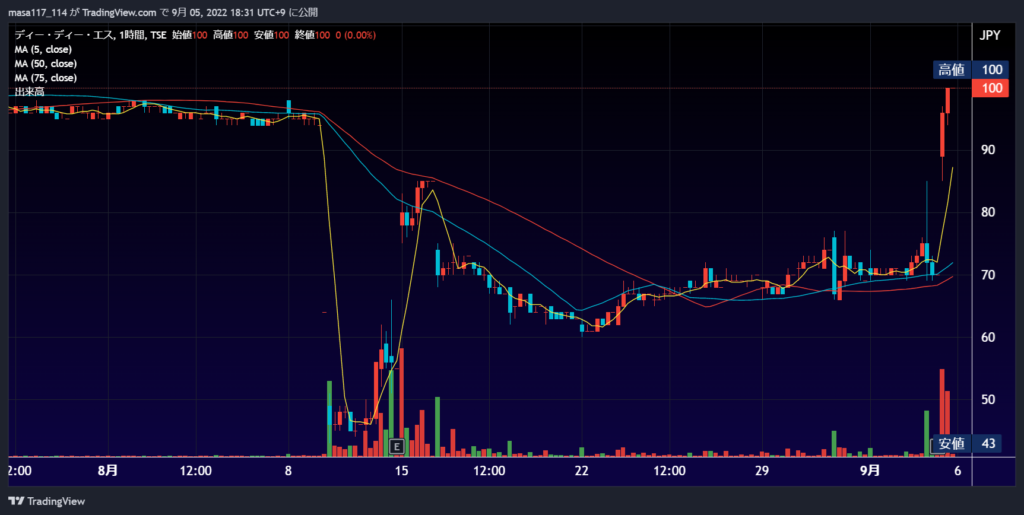This screenshot has width=1024, height=515.
Task: Click the 12:00 label between 15 and 22
Action: [x=489, y=471]
